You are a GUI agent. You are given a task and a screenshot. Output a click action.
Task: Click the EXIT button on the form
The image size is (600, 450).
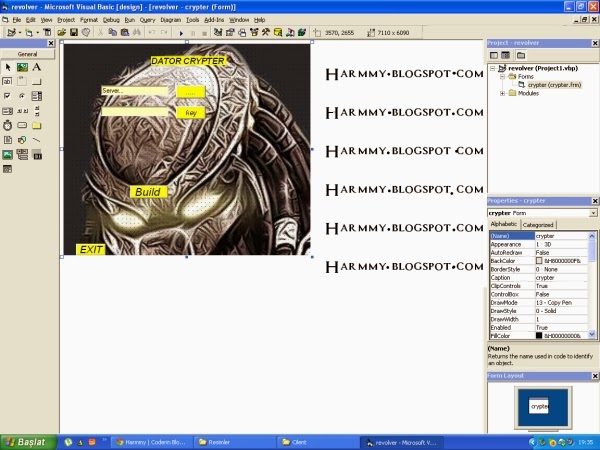click(x=91, y=249)
